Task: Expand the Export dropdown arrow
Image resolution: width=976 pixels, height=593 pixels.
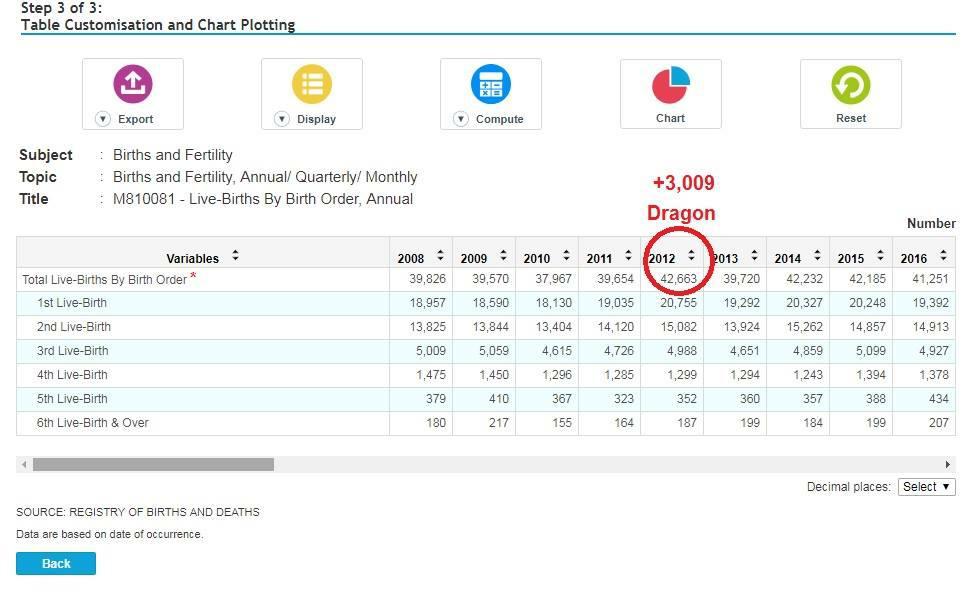Action: pyautogui.click(x=103, y=119)
